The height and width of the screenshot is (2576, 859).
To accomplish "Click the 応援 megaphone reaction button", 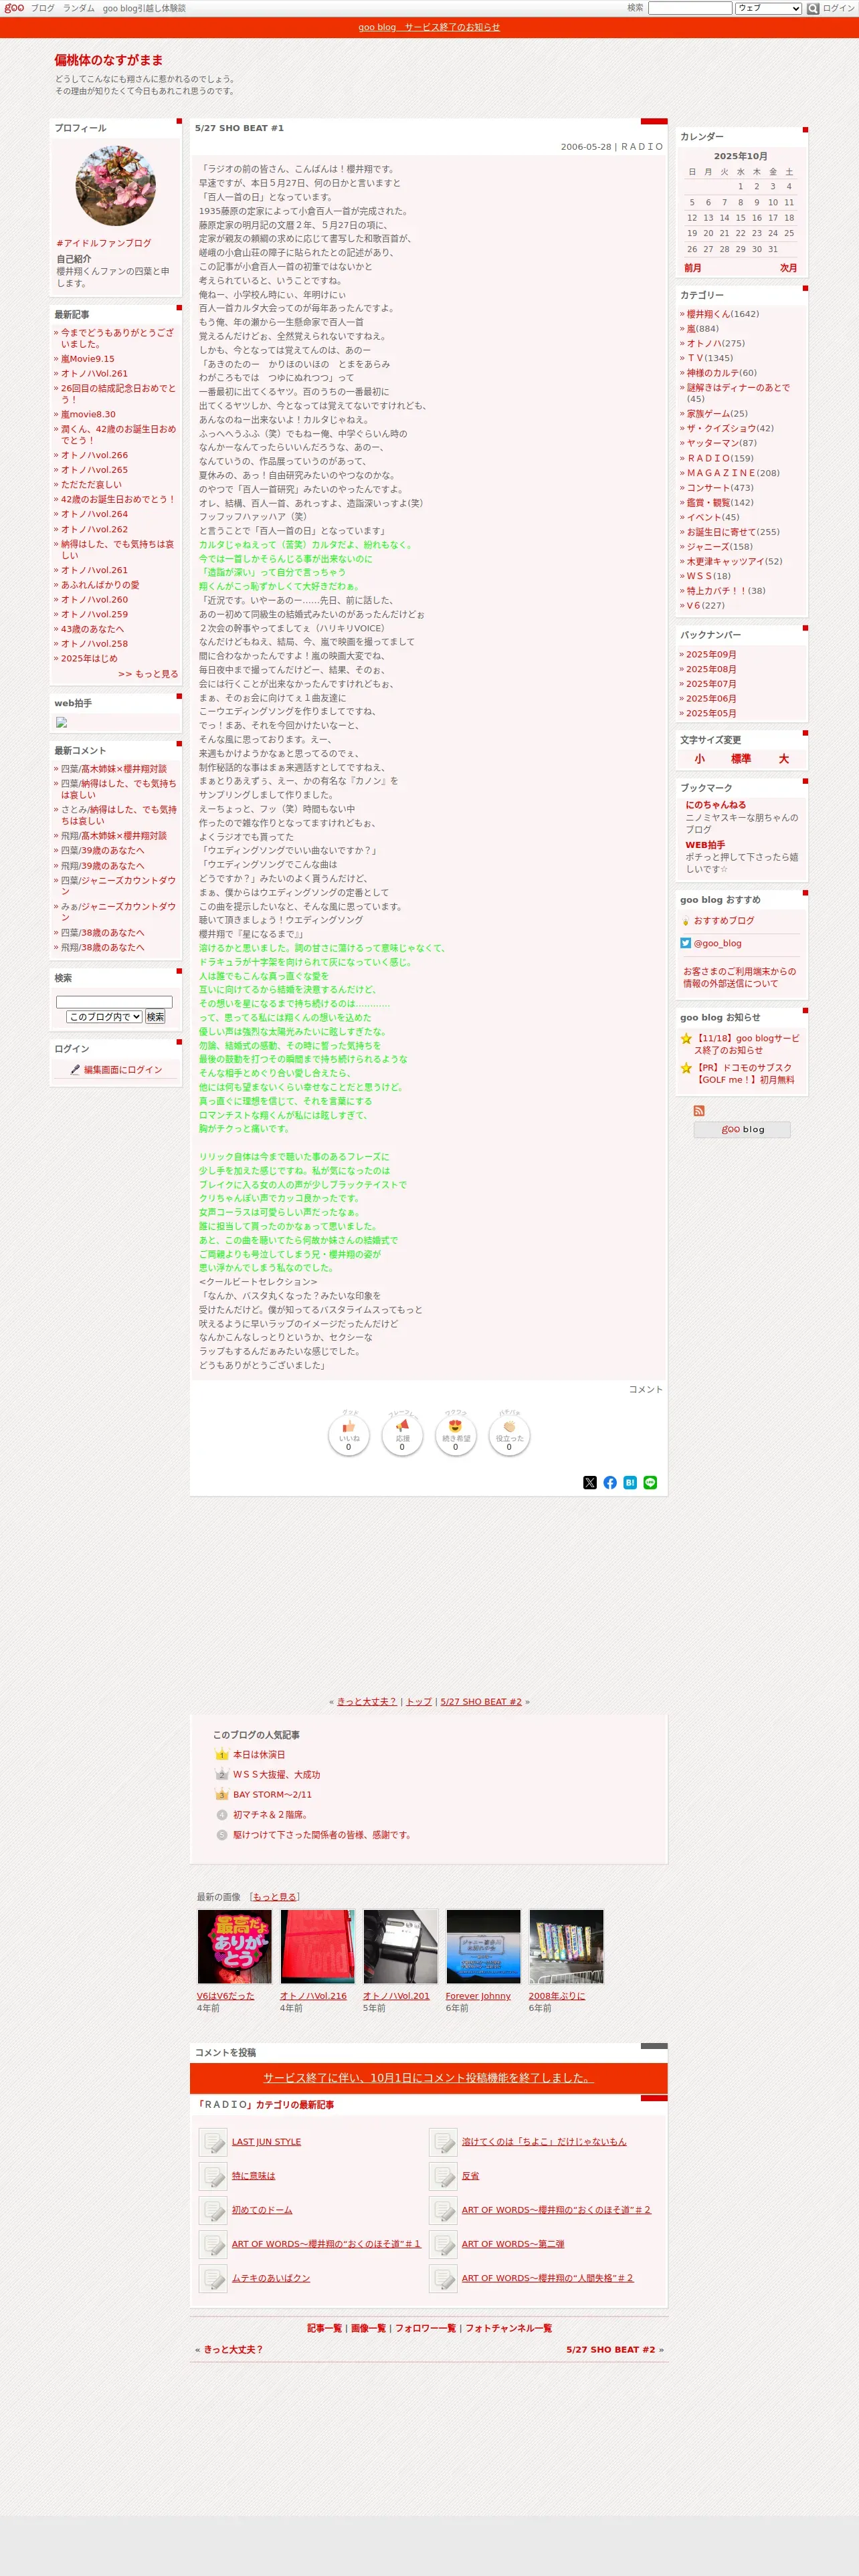I will pyautogui.click(x=402, y=1436).
